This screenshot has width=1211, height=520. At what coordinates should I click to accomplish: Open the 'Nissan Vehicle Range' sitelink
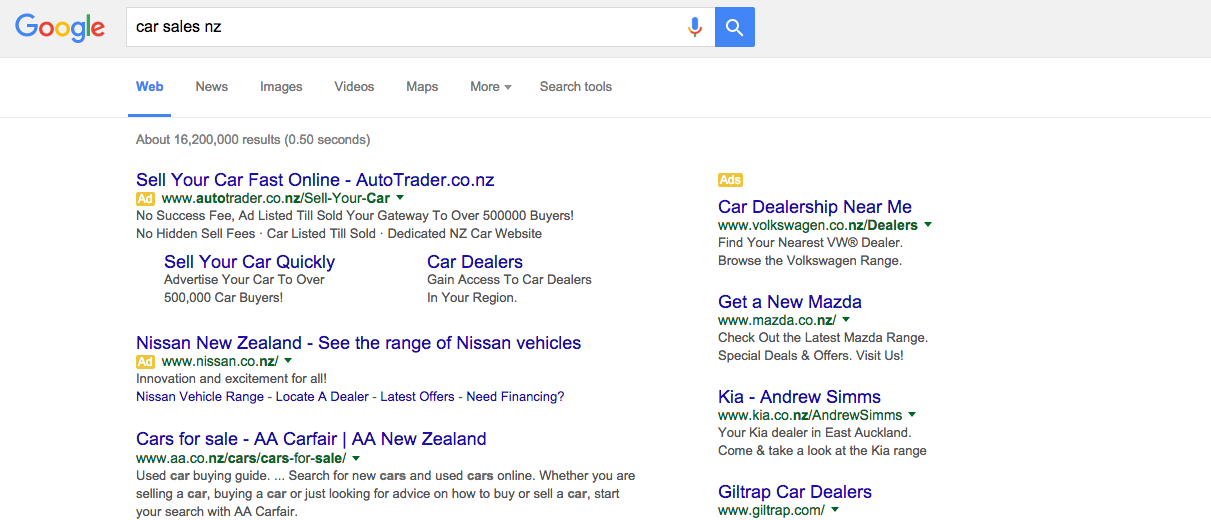(200, 397)
